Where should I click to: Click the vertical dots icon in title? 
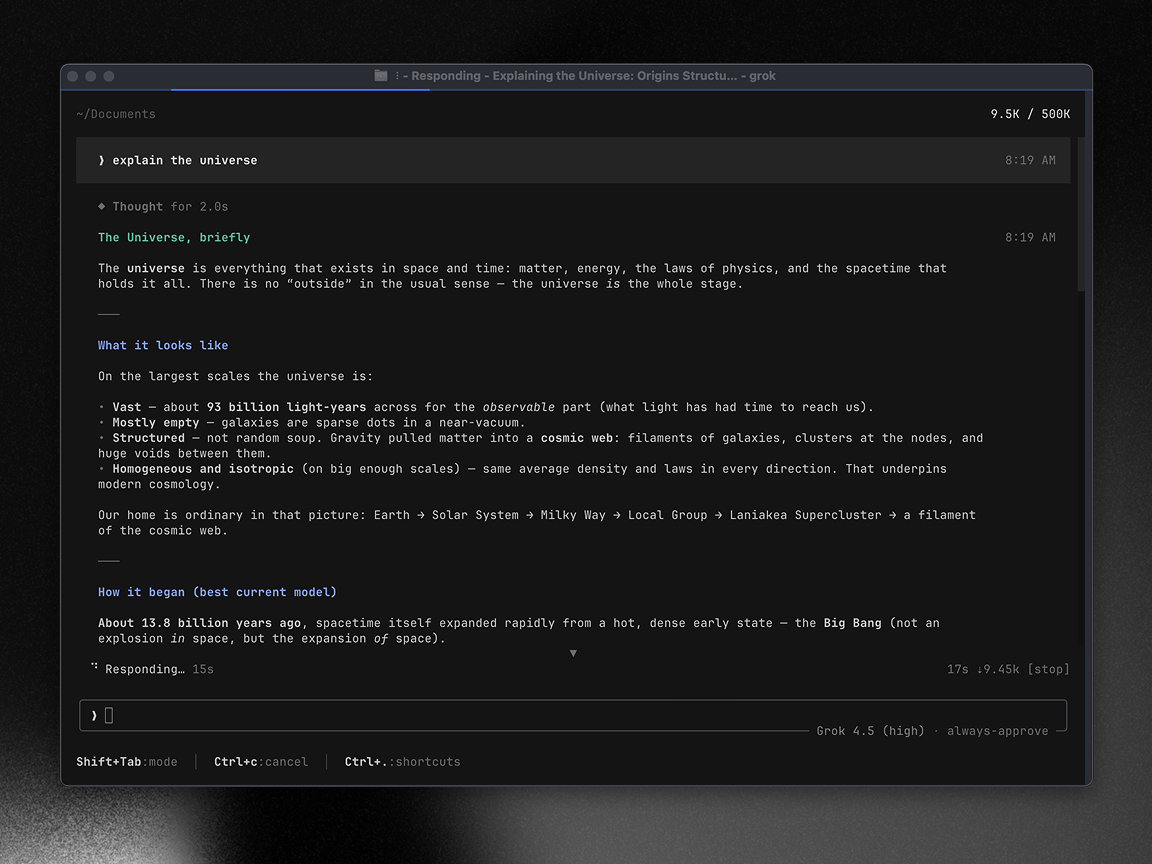click(x=397, y=76)
